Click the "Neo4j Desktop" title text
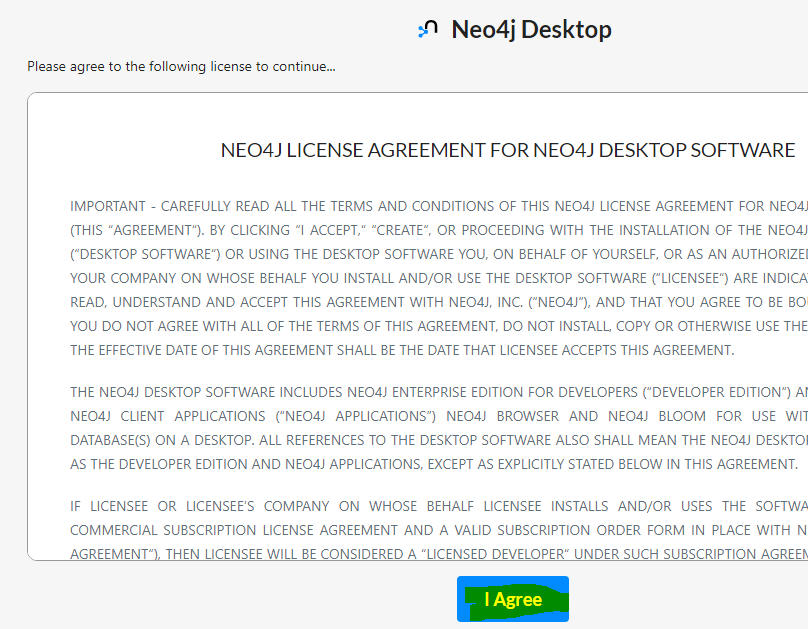The image size is (808, 629). [531, 29]
